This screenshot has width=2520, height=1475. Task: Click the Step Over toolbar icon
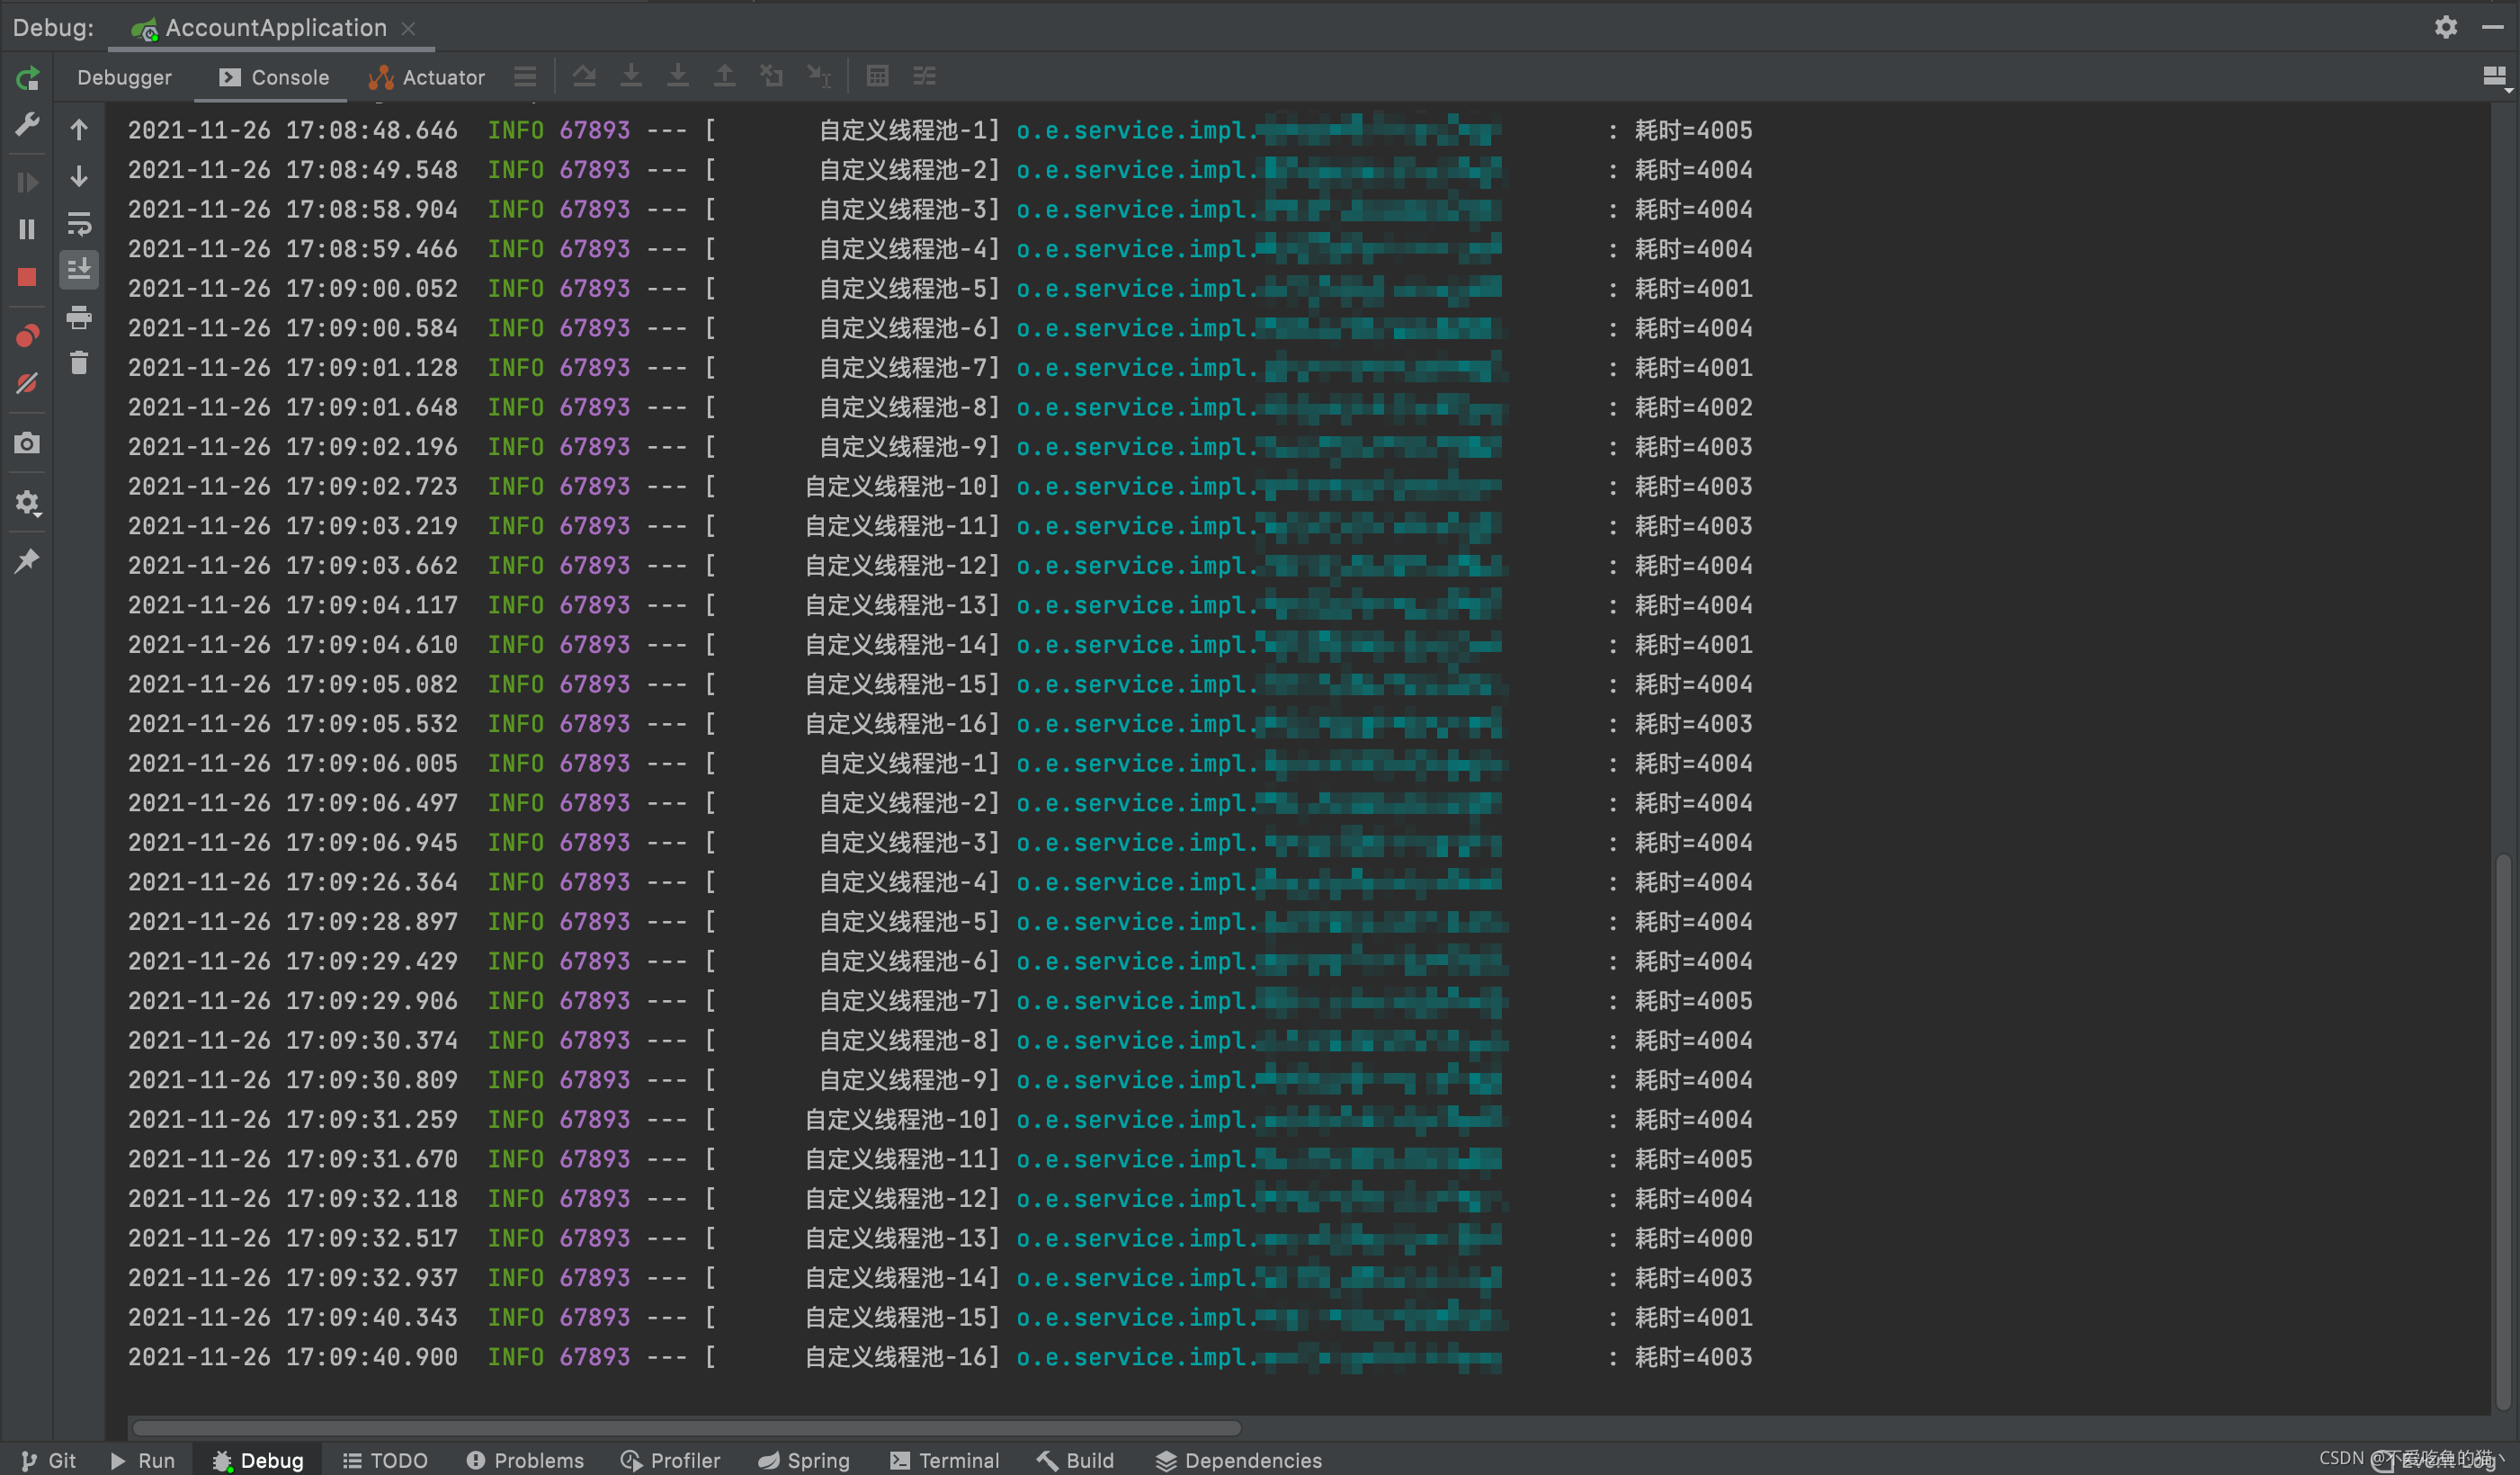[x=584, y=77]
